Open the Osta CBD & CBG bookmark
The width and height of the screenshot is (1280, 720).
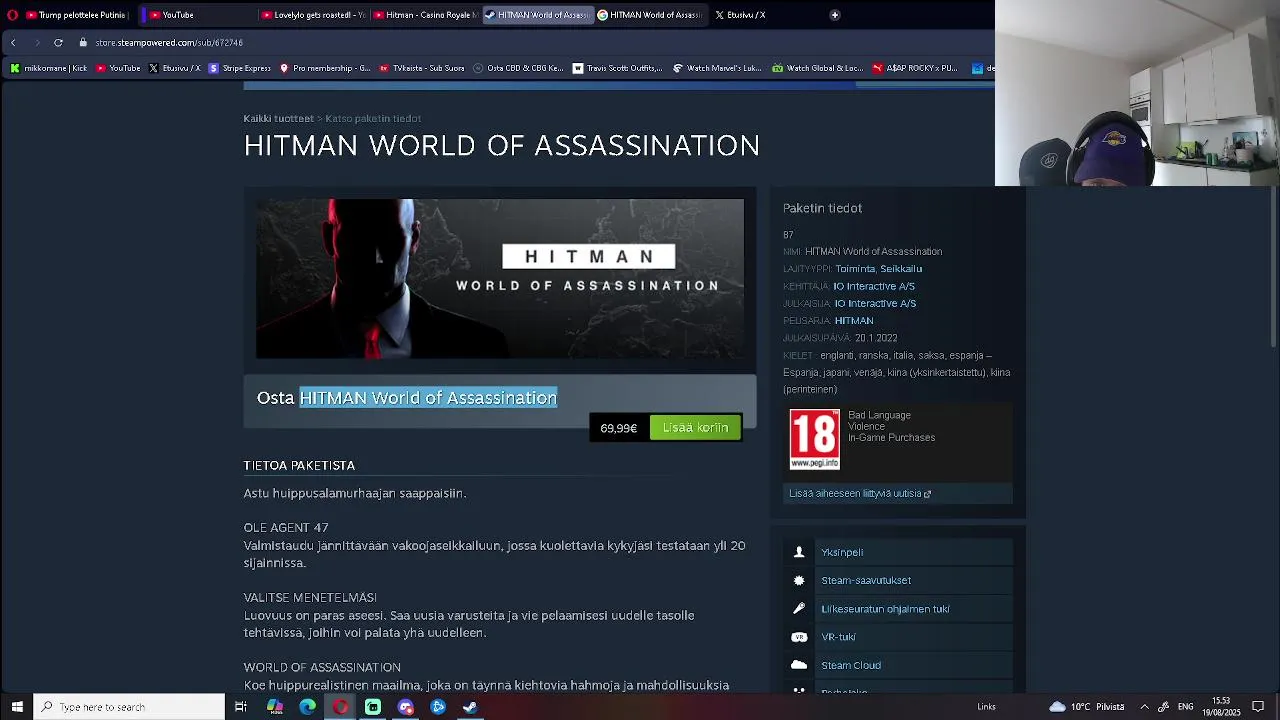click(518, 68)
